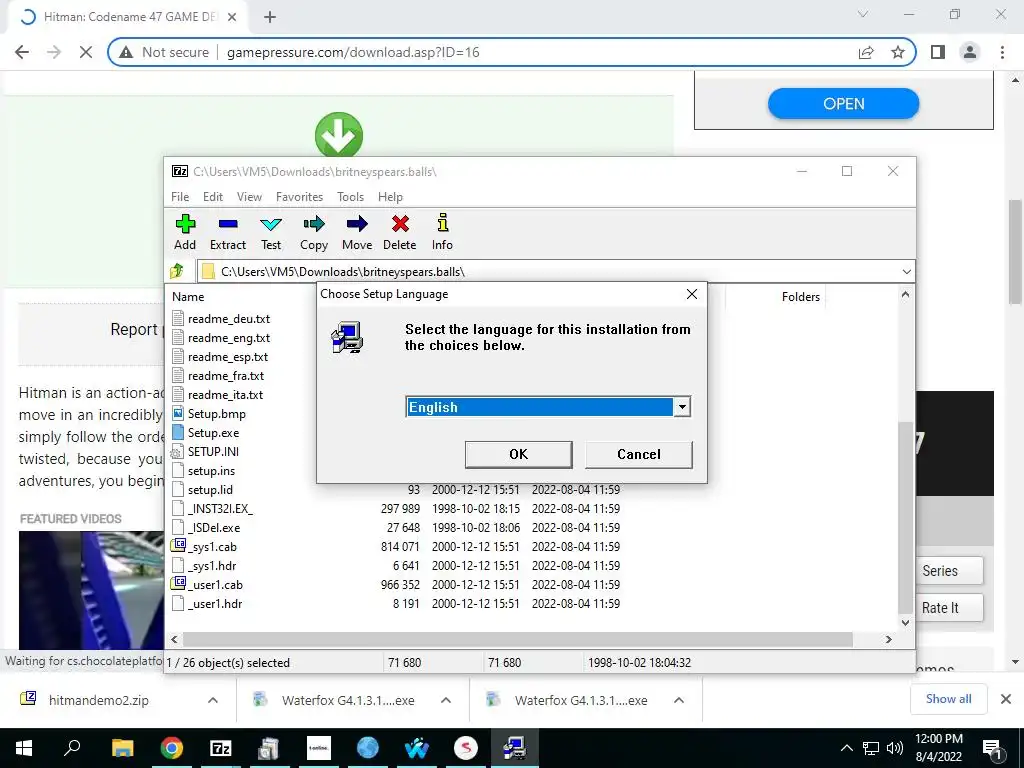Open File Explorer from the taskbar
The height and width of the screenshot is (768, 1024).
122,748
